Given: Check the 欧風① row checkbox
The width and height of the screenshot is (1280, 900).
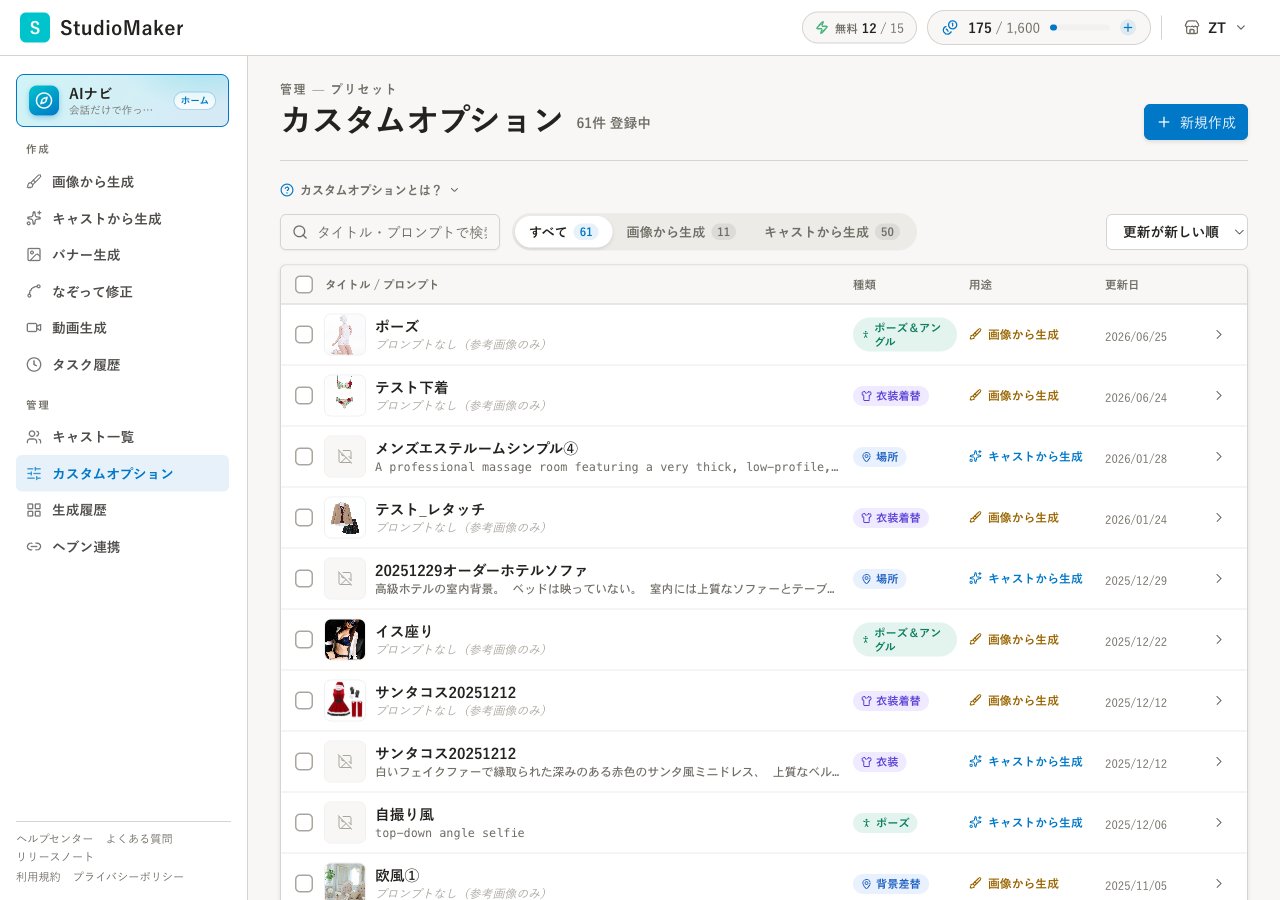Looking at the screenshot, I should click(x=304, y=884).
